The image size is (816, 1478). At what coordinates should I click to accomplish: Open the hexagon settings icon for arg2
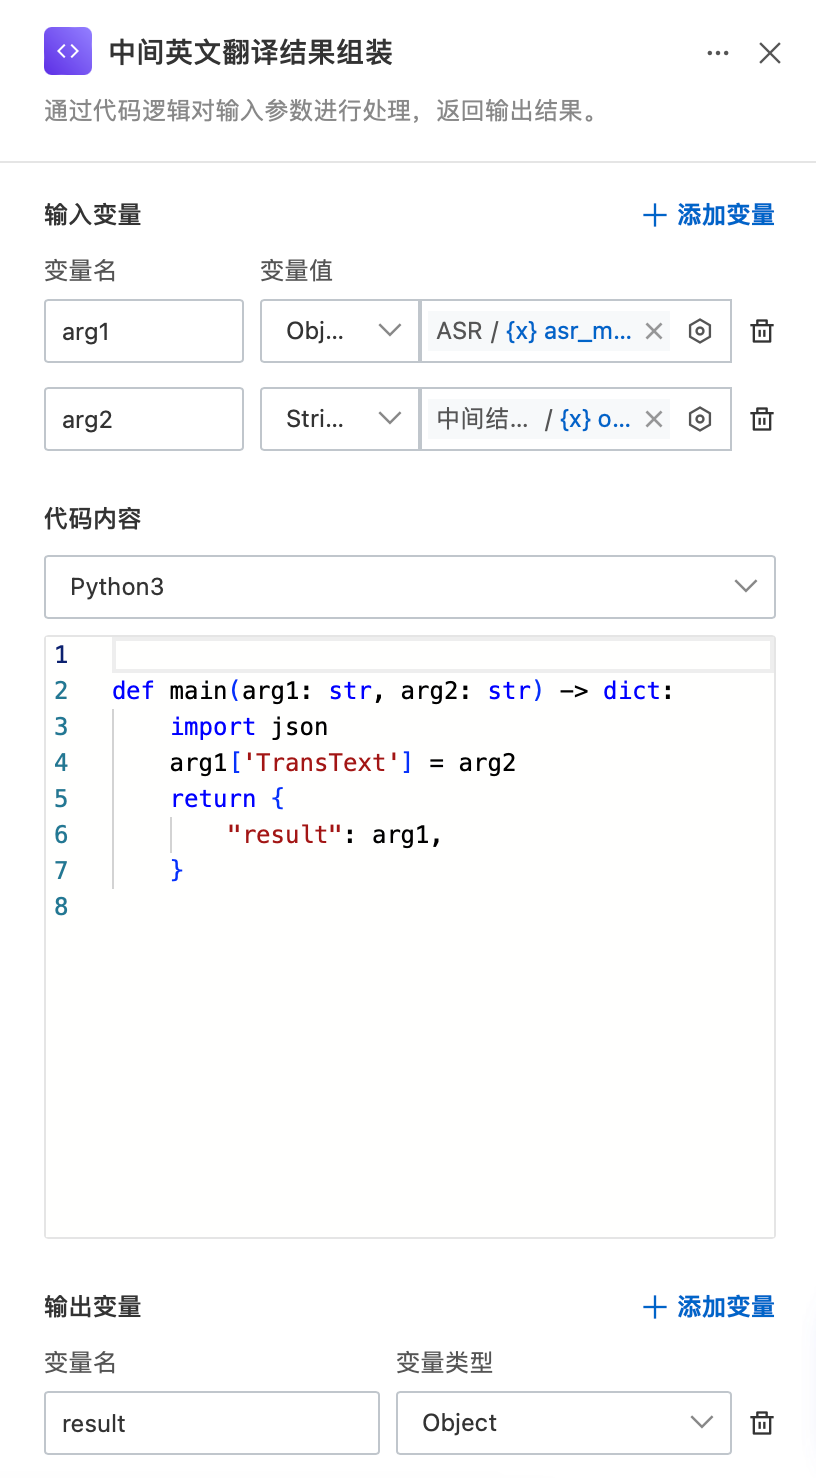click(700, 419)
